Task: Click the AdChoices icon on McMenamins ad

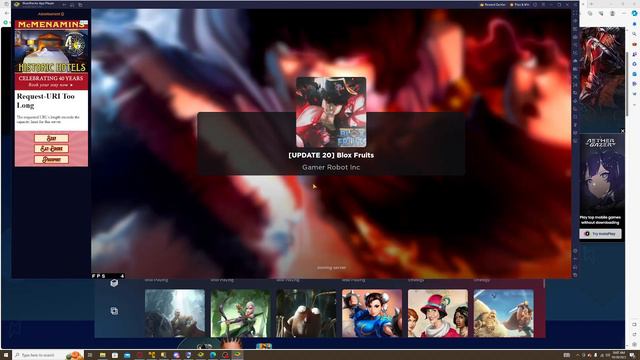Action: coord(84,22)
